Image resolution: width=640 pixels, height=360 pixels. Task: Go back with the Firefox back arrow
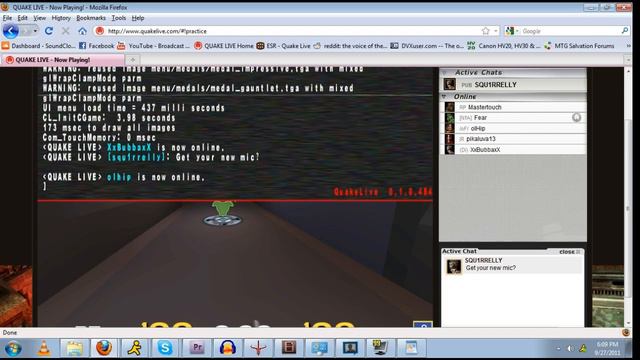11,31
